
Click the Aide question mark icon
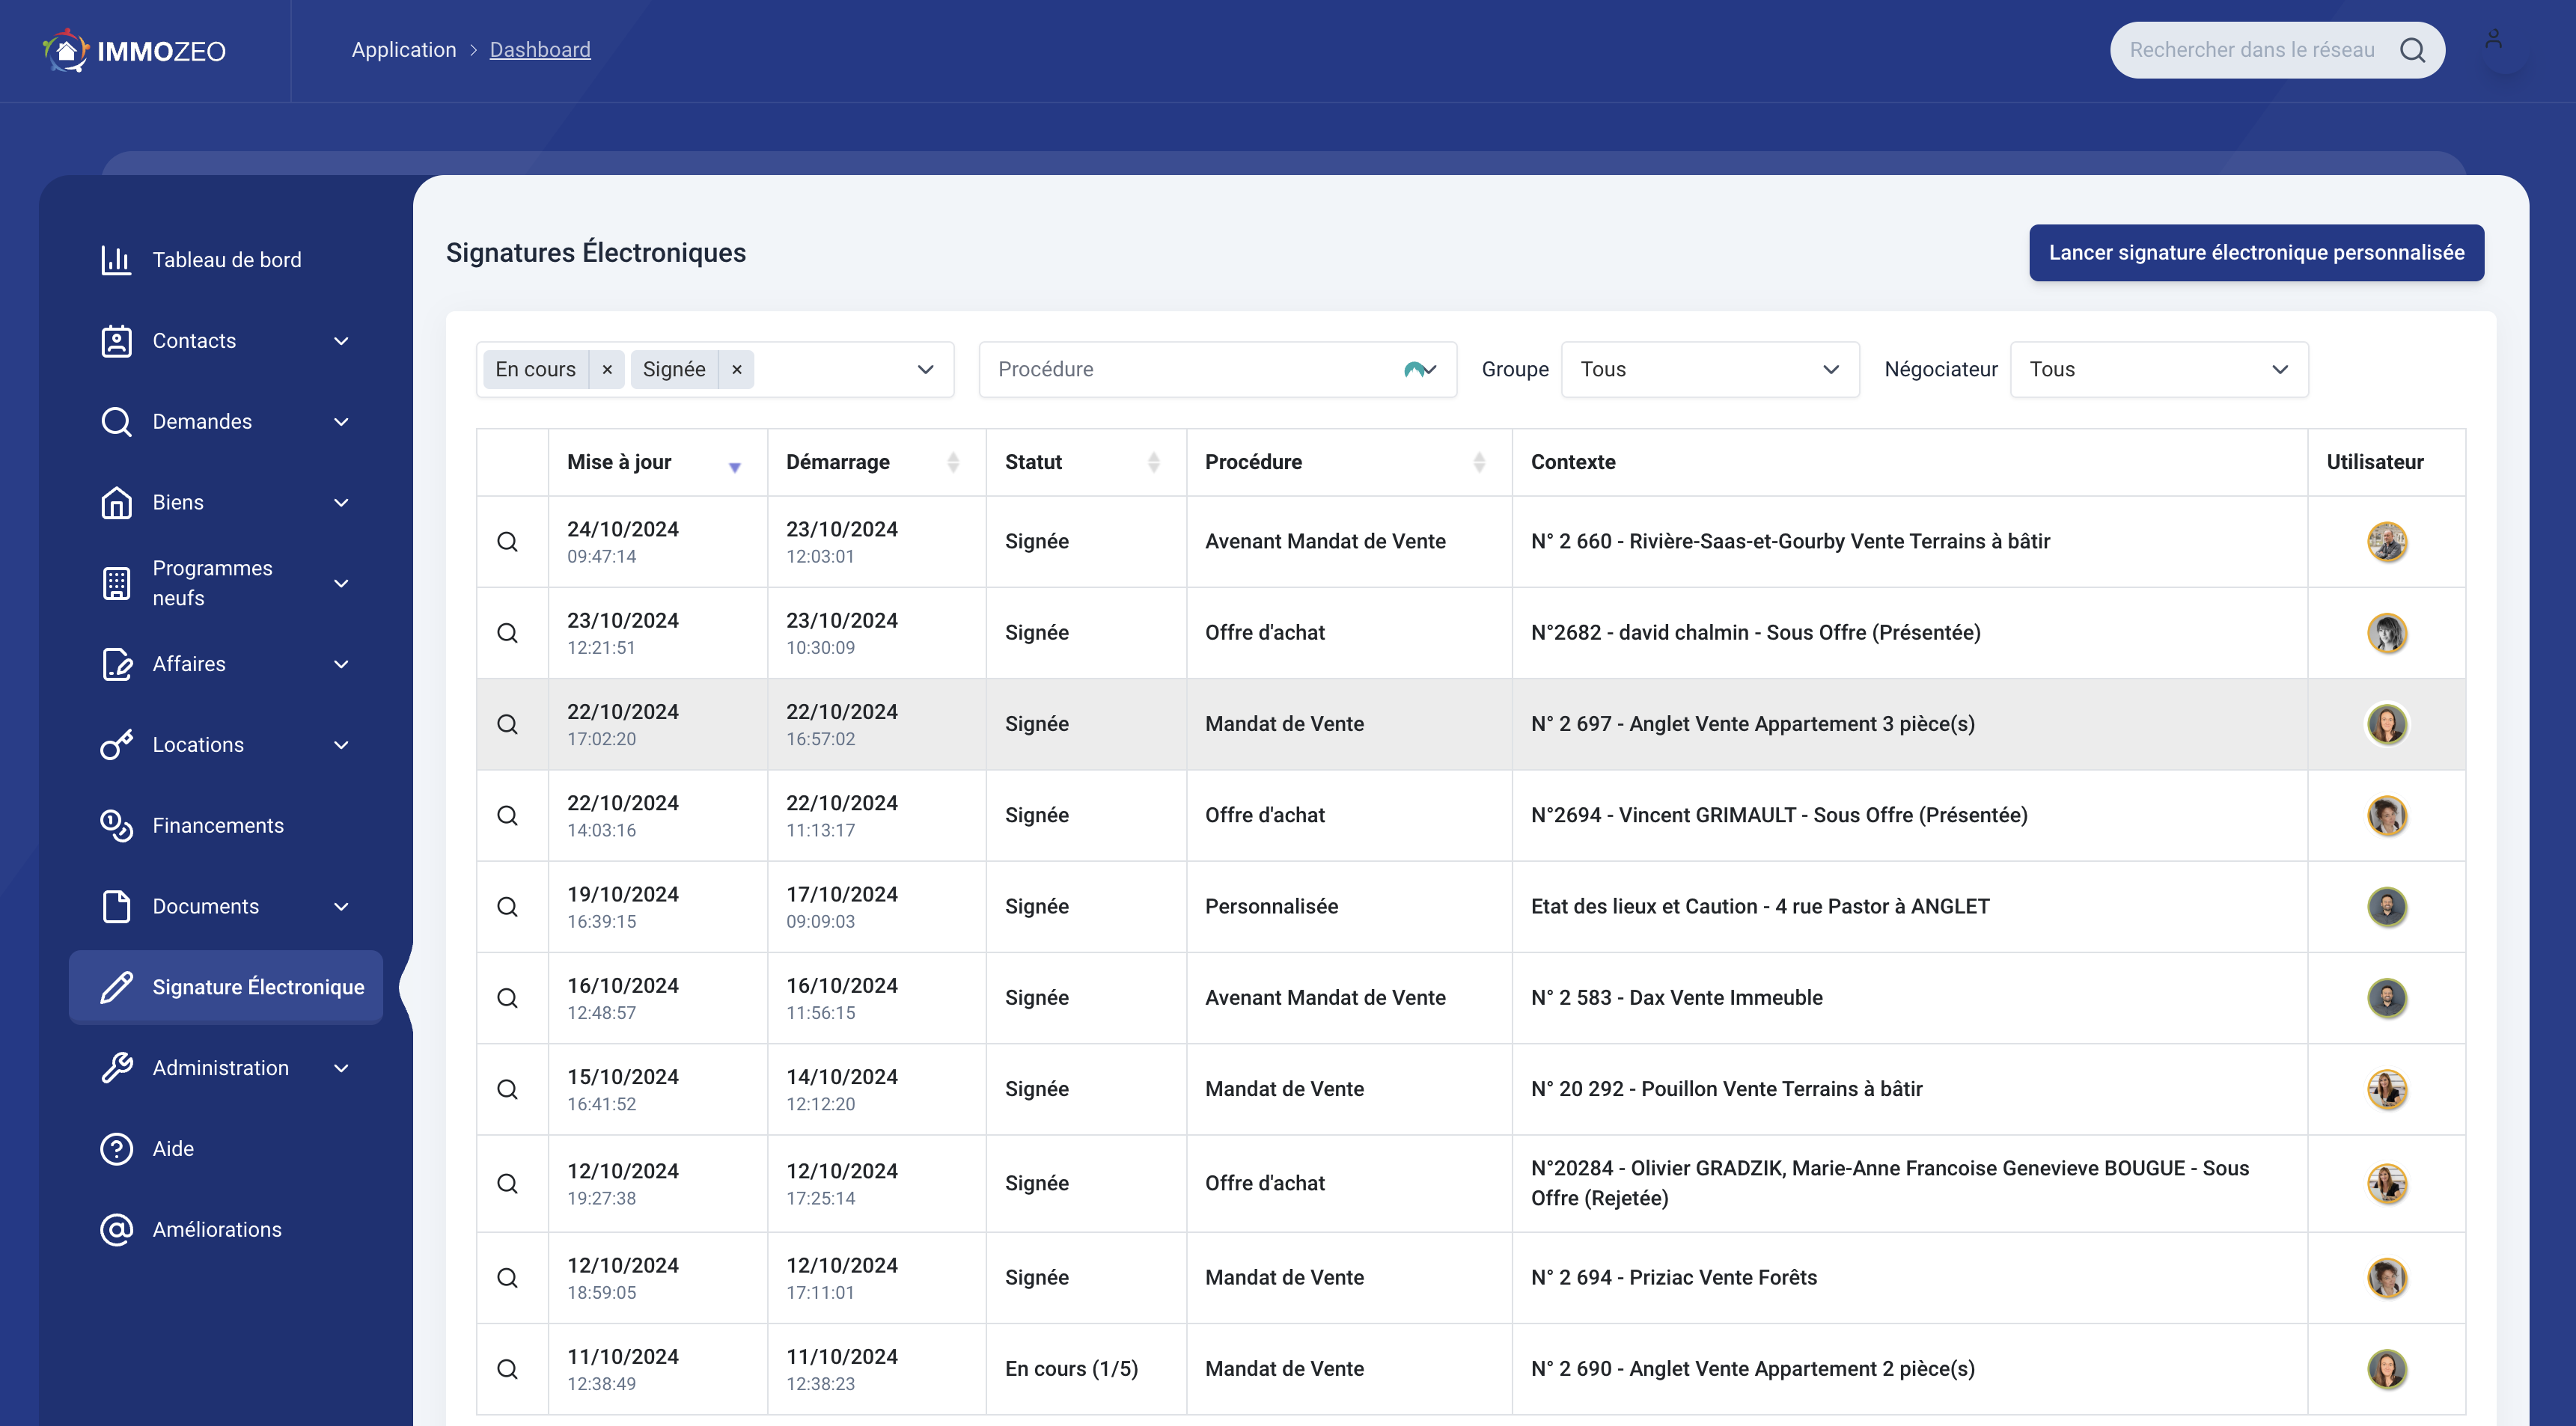click(x=116, y=1149)
